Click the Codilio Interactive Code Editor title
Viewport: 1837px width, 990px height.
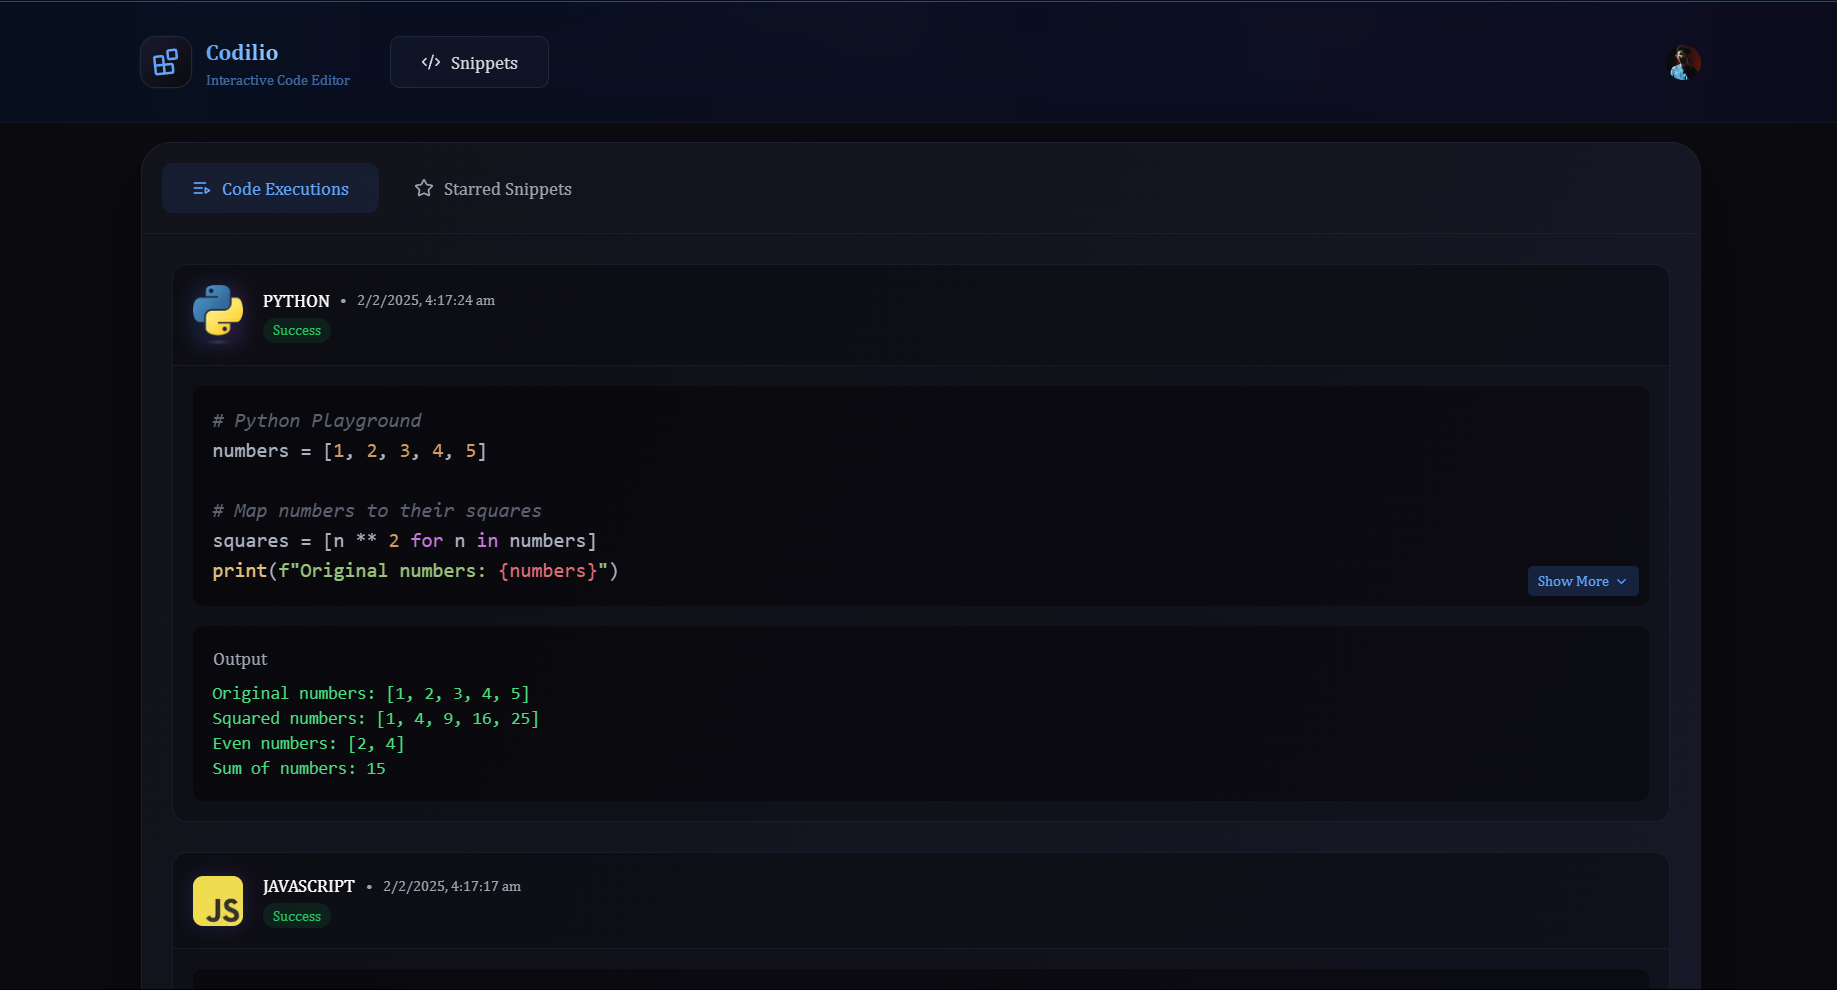tap(242, 52)
